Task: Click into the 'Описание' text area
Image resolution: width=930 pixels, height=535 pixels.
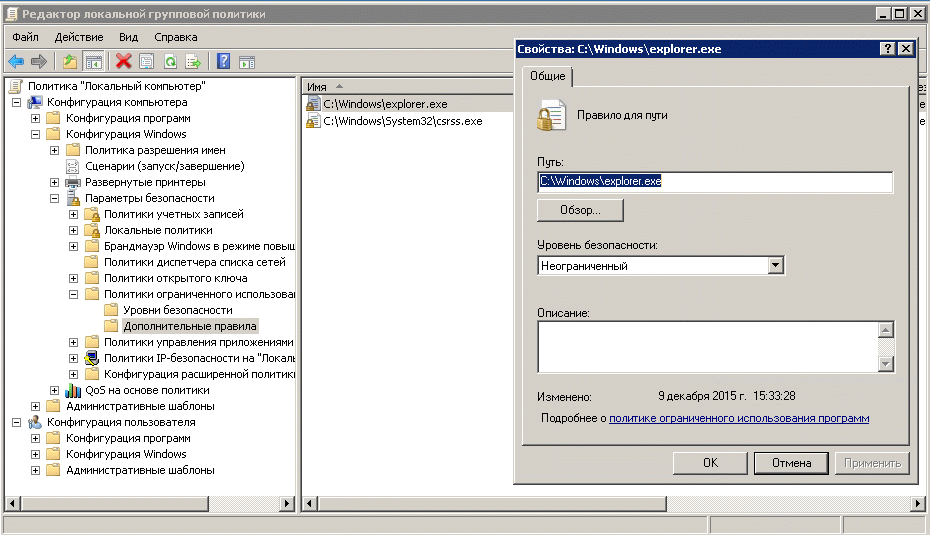Action: 708,347
